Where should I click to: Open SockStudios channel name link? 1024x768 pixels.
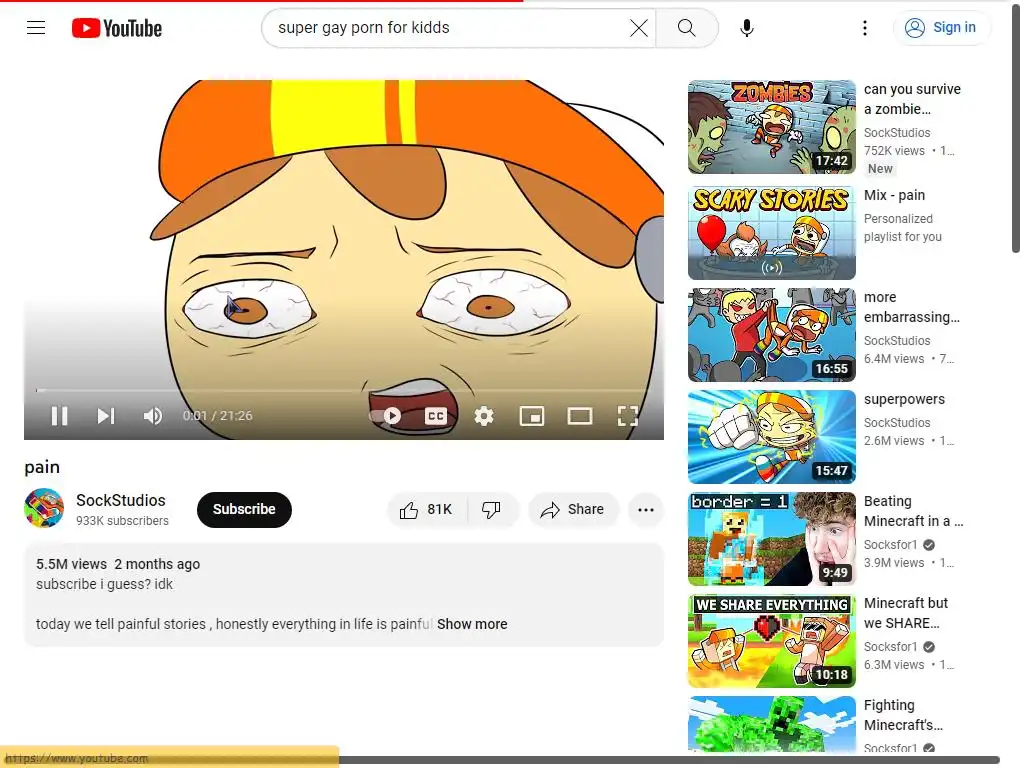(121, 500)
